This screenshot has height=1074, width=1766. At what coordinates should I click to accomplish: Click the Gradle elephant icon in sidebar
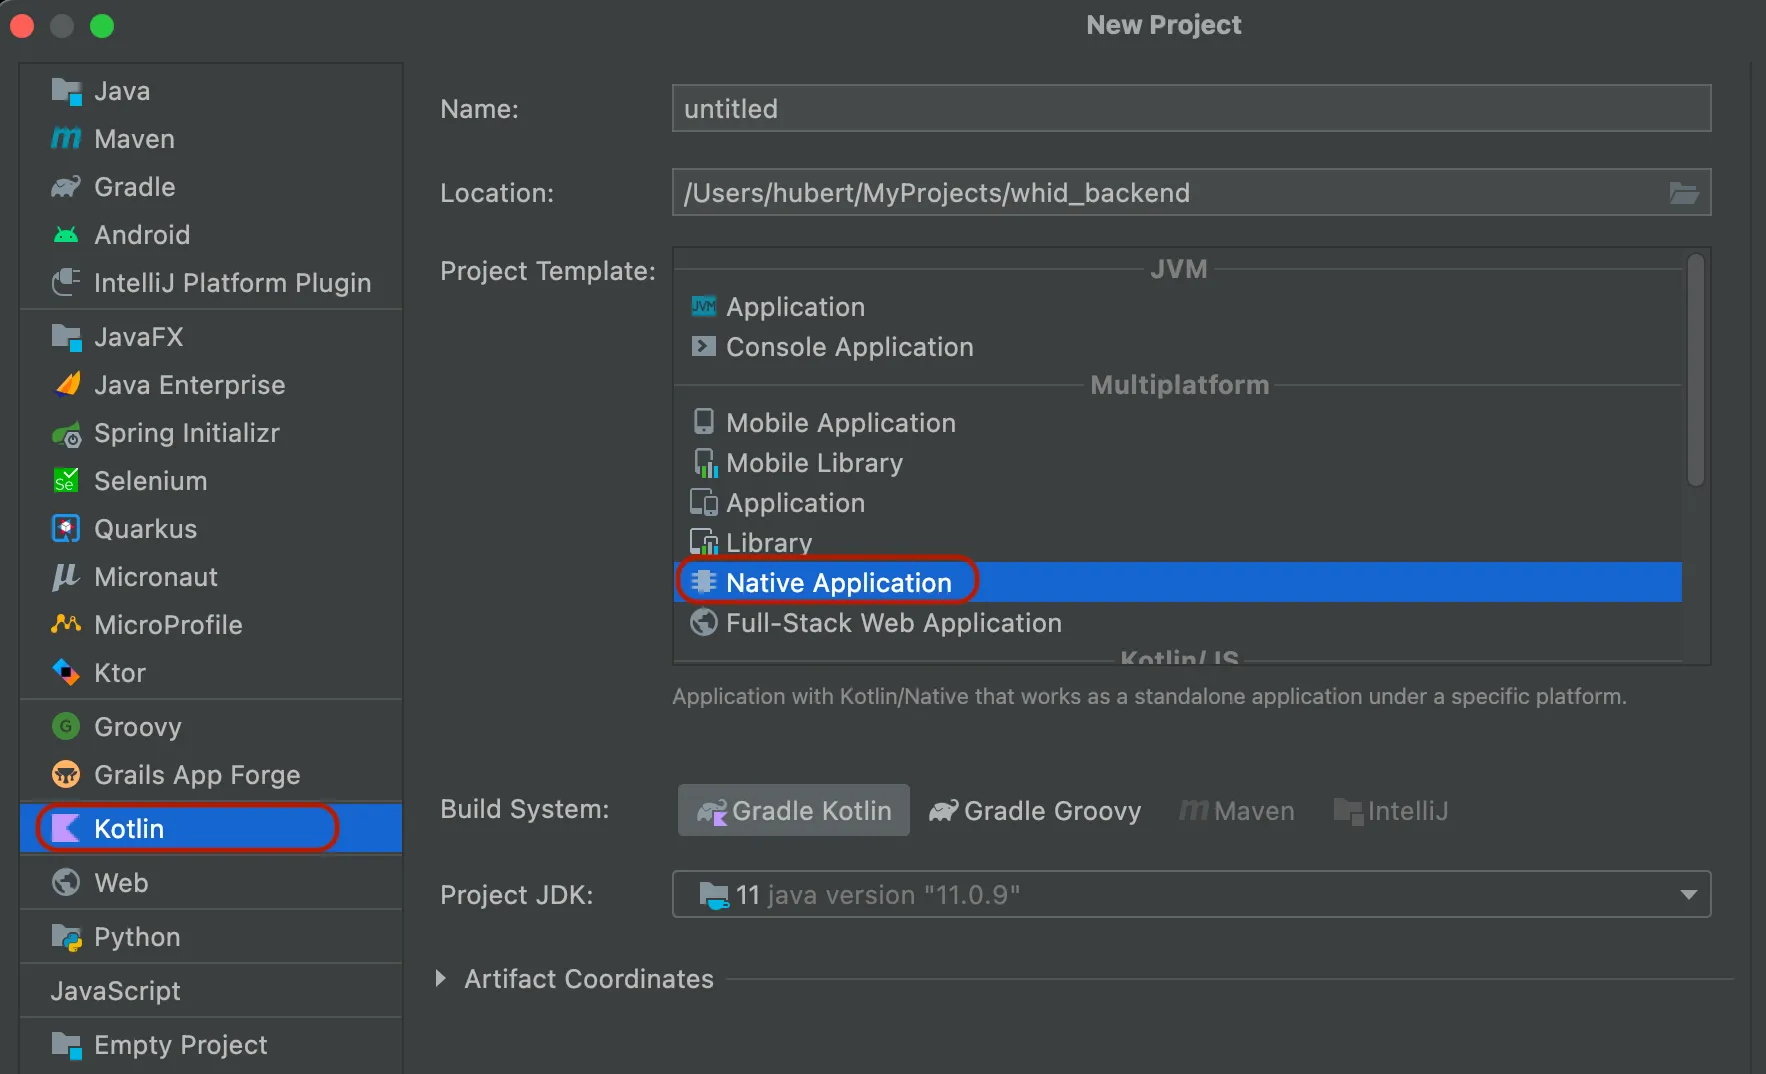[66, 187]
